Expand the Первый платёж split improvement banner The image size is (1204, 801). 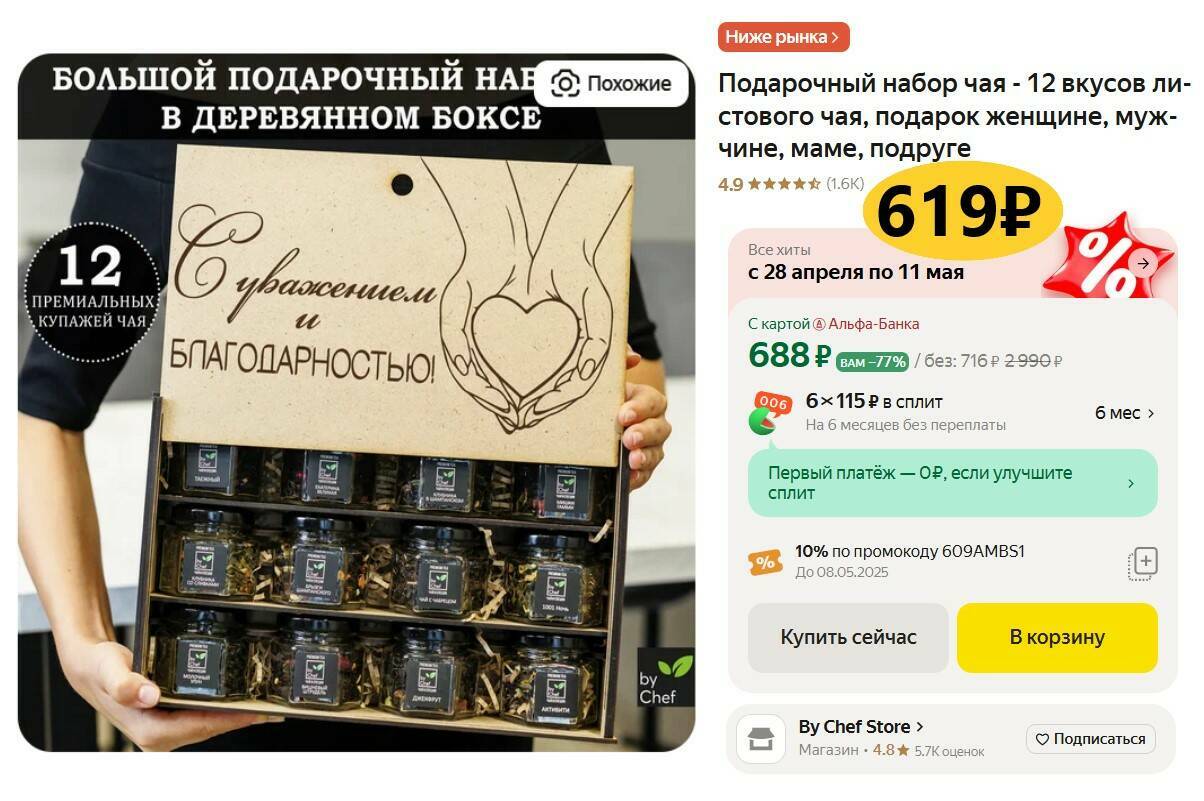pyautogui.click(x=952, y=483)
